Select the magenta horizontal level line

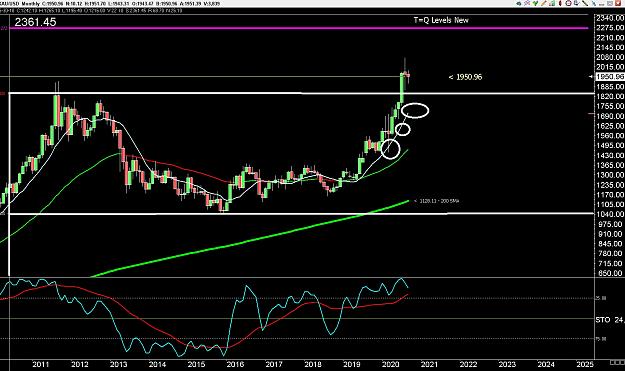click(x=299, y=28)
